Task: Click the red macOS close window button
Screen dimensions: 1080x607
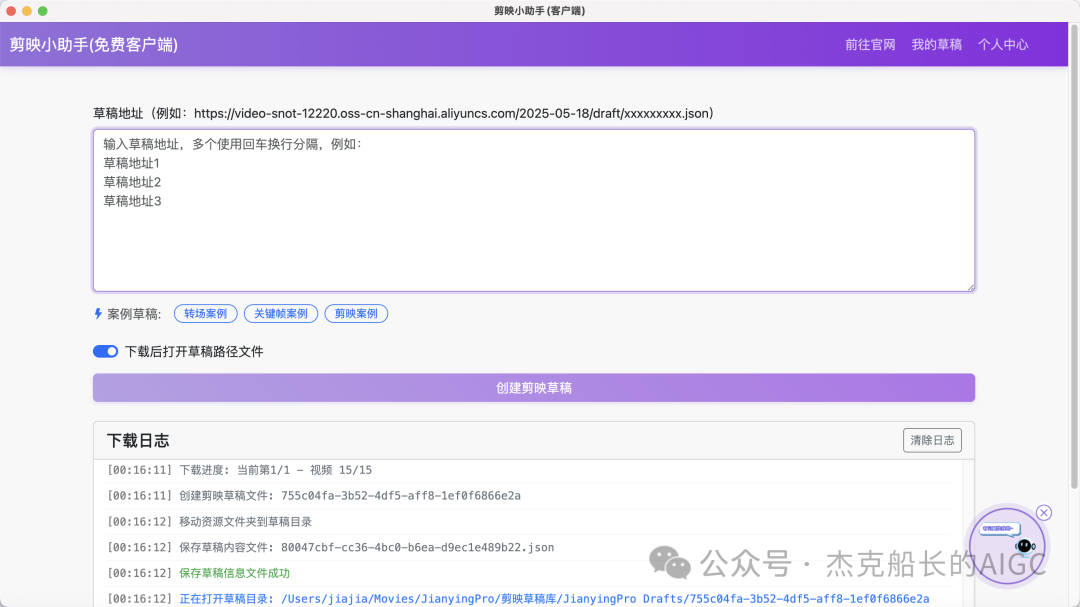Action: pos(11,11)
